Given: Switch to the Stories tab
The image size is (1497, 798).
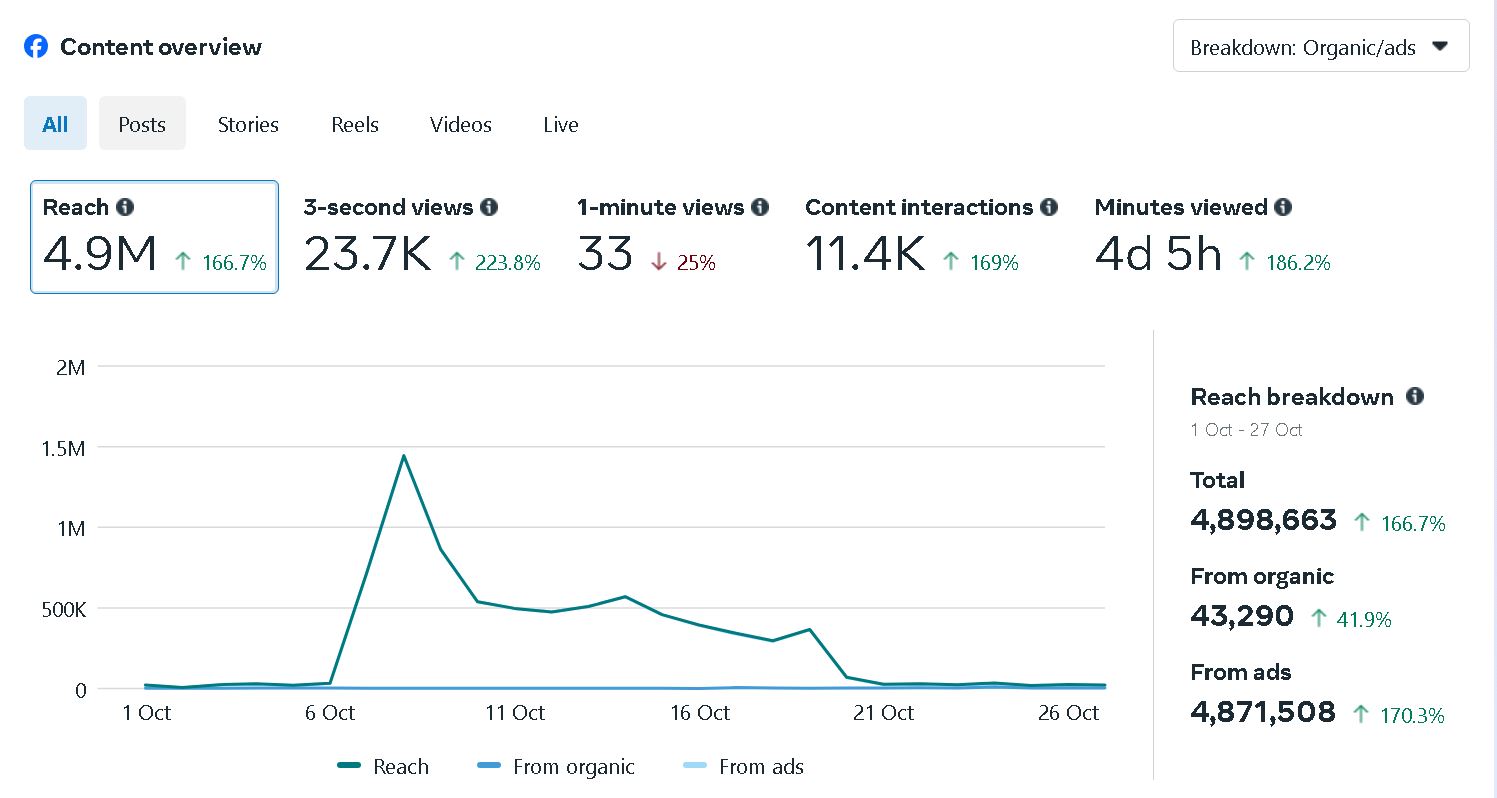Looking at the screenshot, I should (248, 124).
